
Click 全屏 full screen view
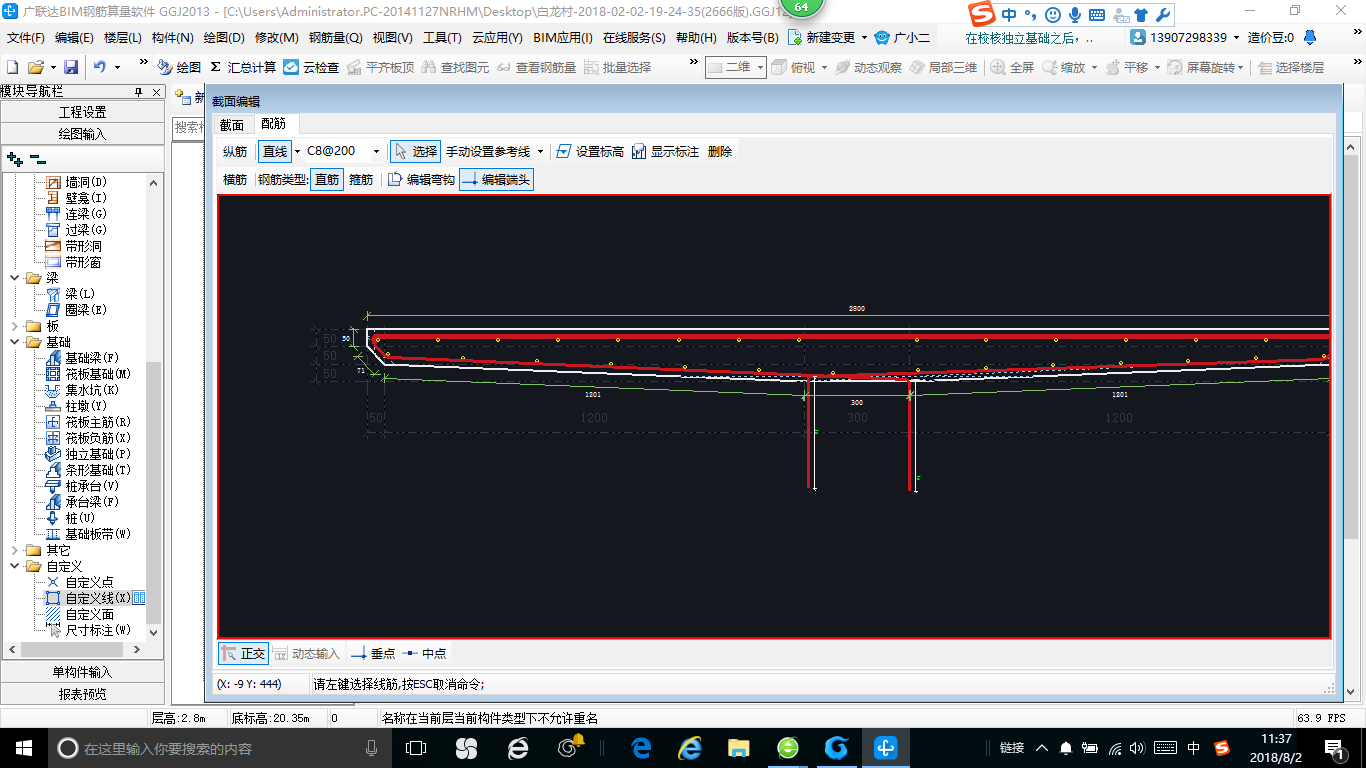click(1012, 67)
